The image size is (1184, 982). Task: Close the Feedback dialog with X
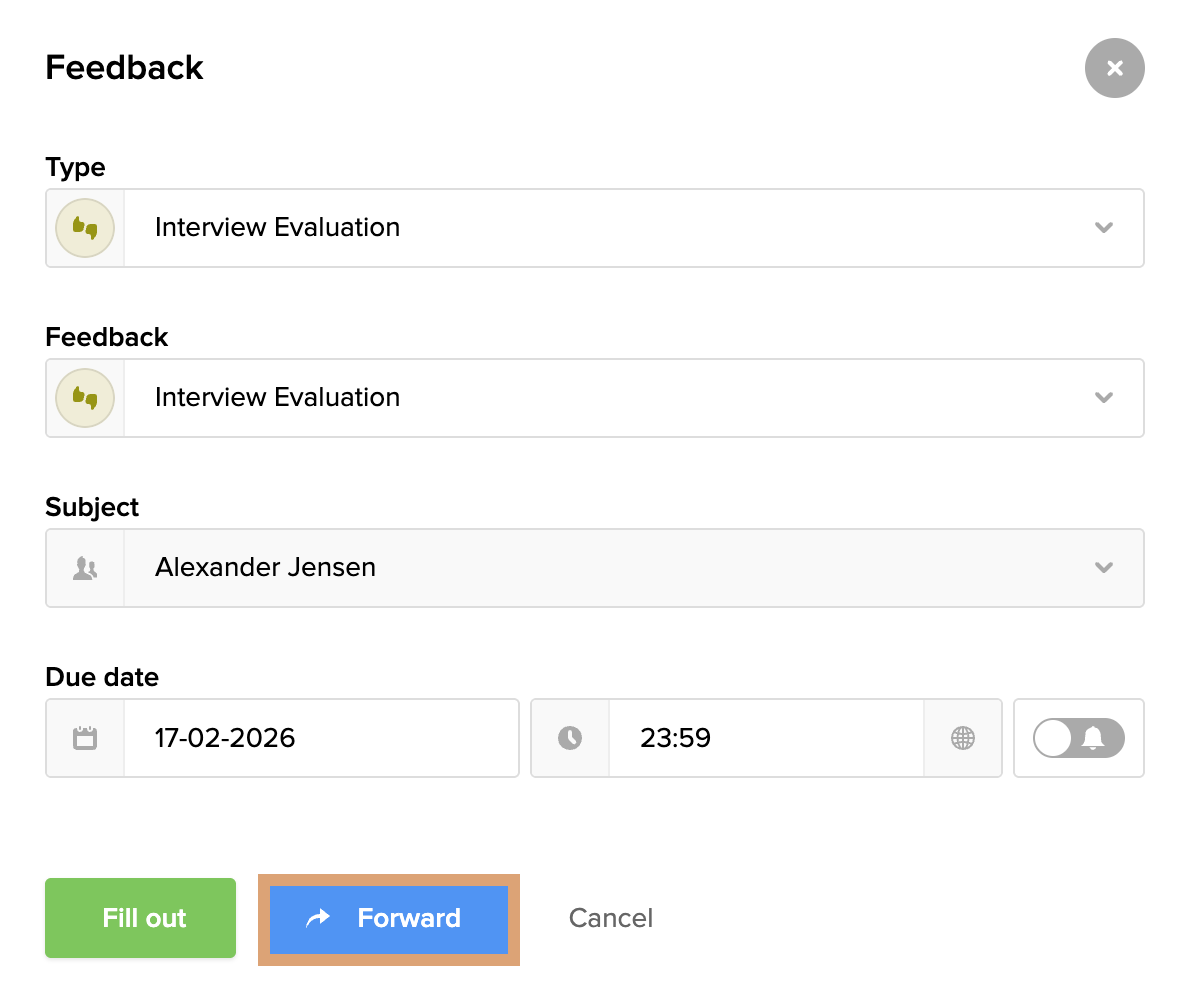1114,68
